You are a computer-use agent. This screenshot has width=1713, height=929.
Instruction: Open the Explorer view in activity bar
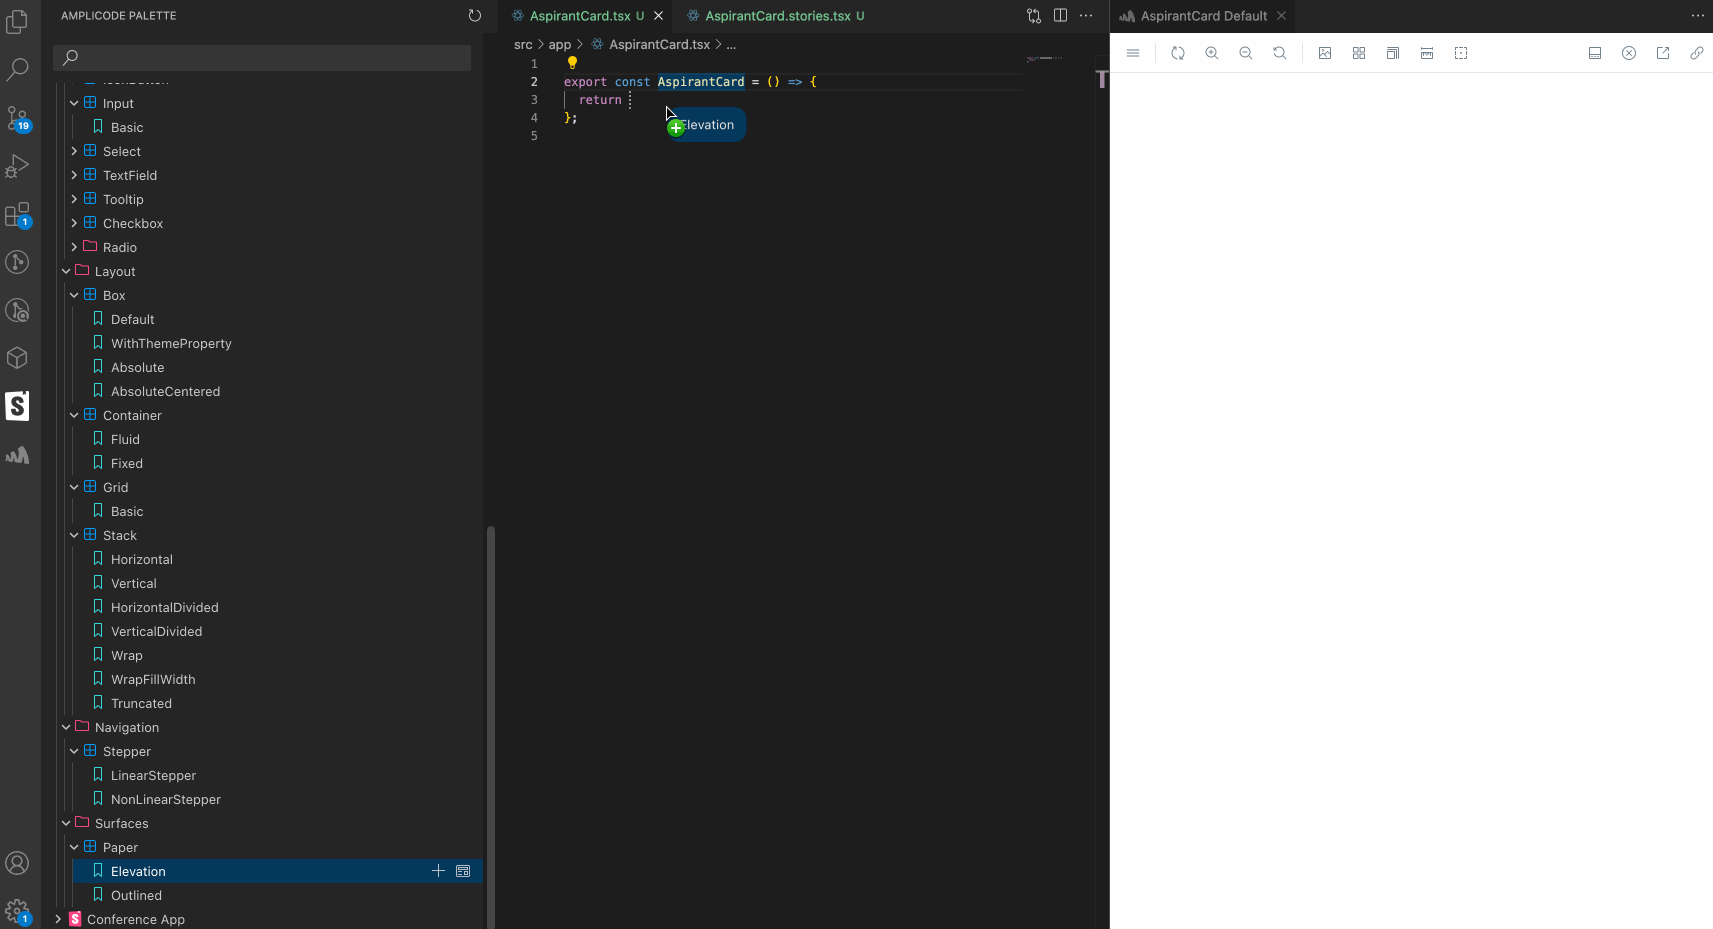[17, 21]
